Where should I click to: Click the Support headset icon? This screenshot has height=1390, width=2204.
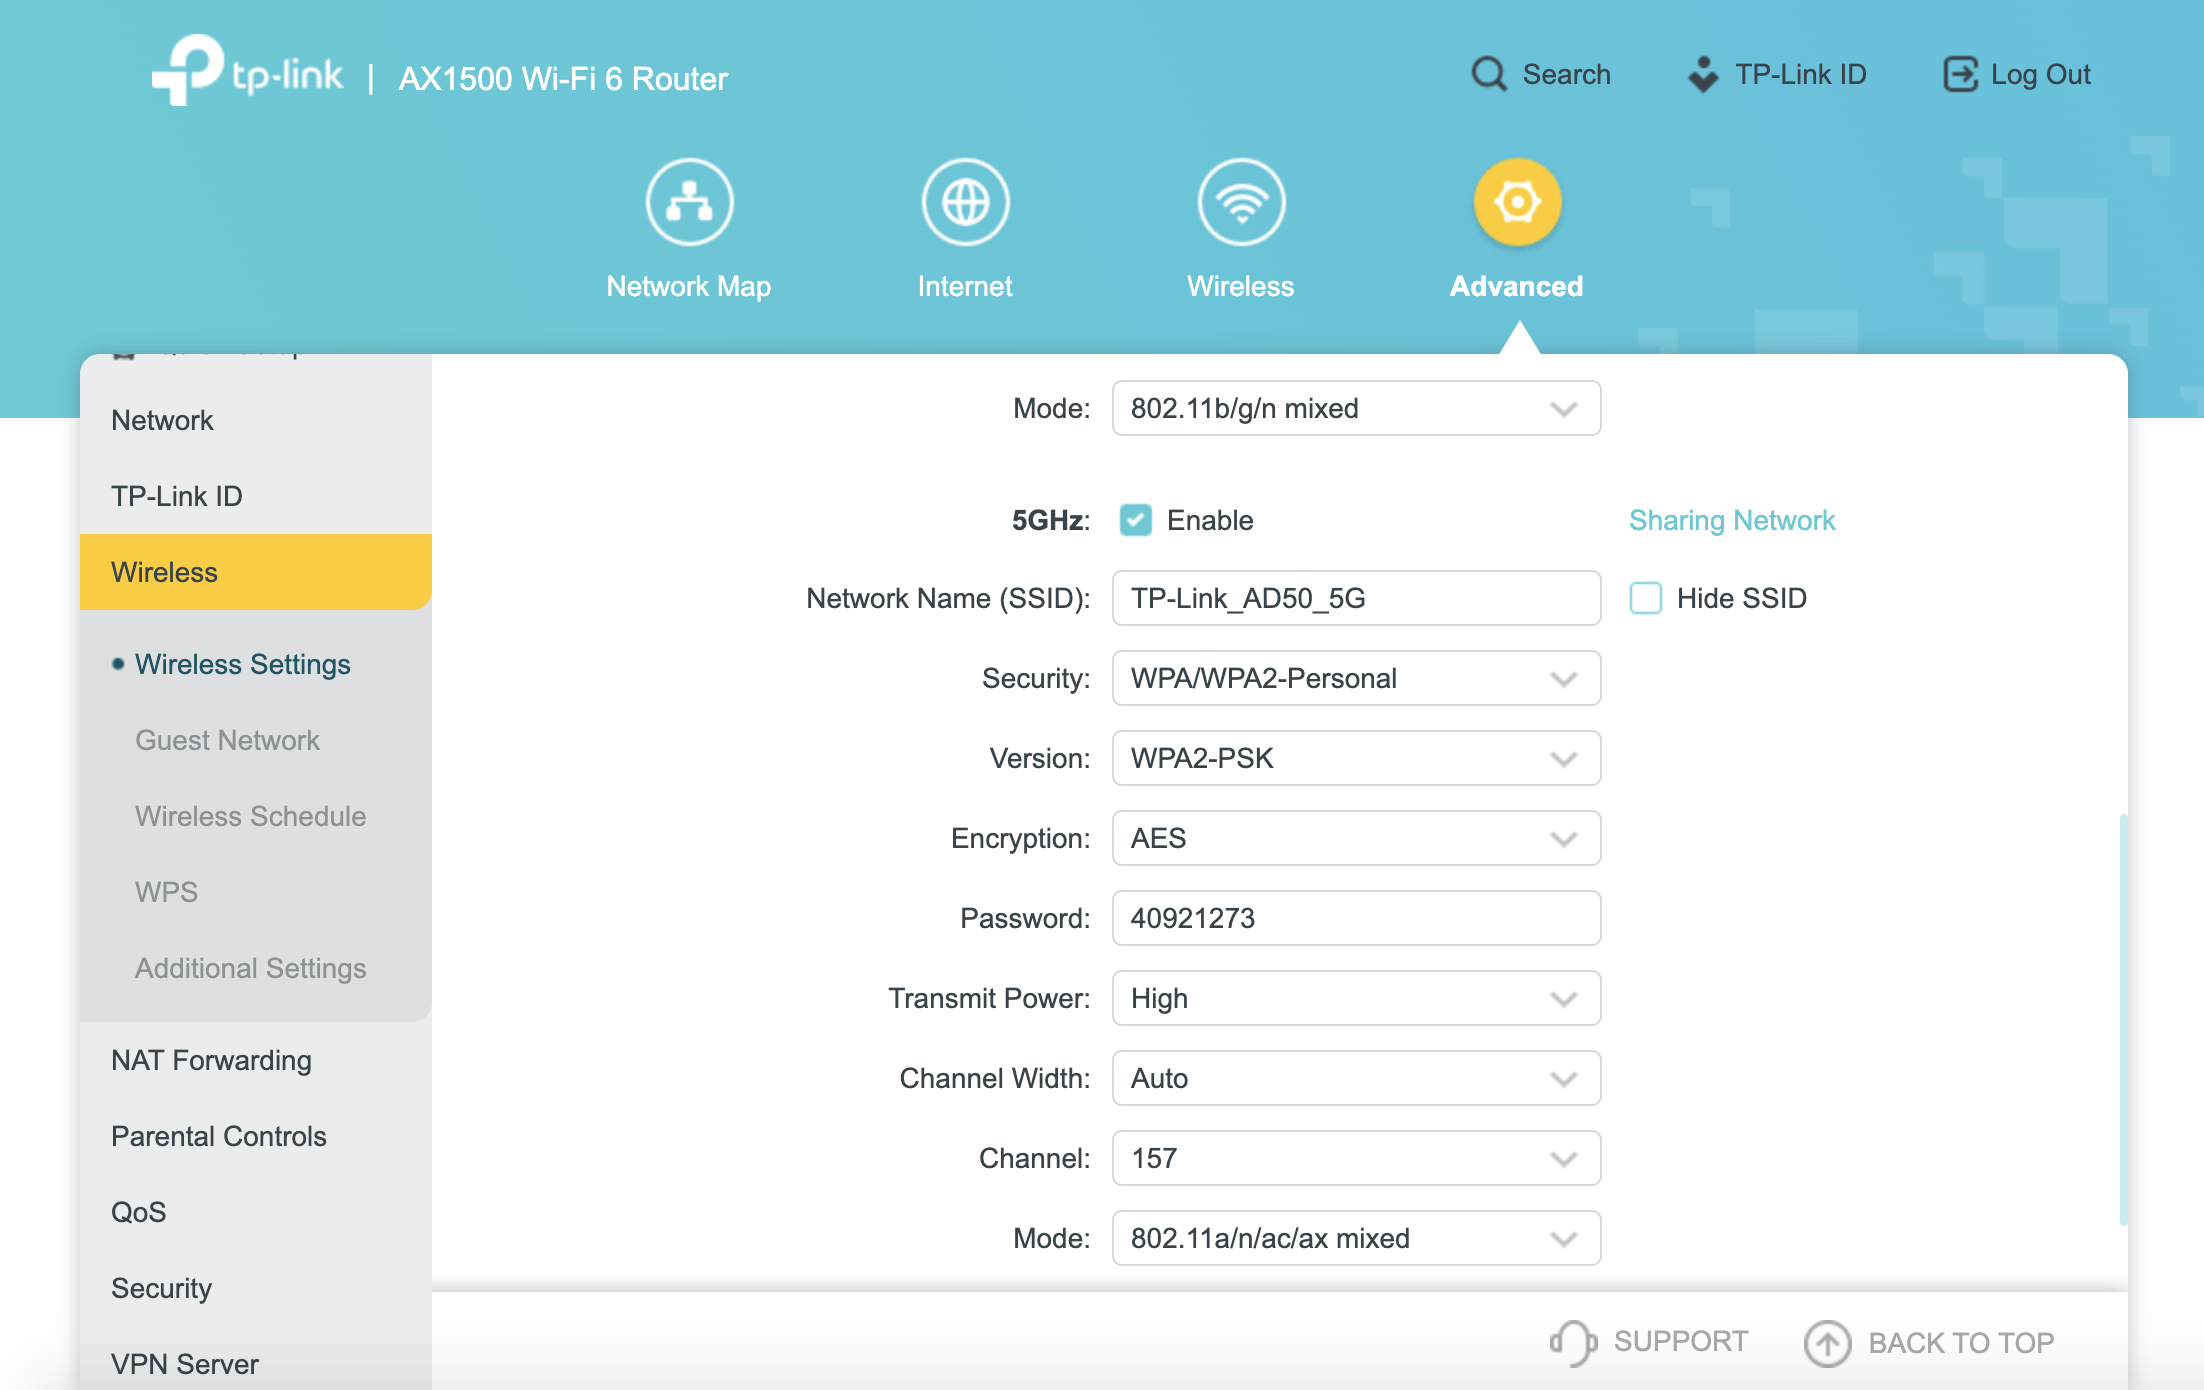point(1570,1341)
